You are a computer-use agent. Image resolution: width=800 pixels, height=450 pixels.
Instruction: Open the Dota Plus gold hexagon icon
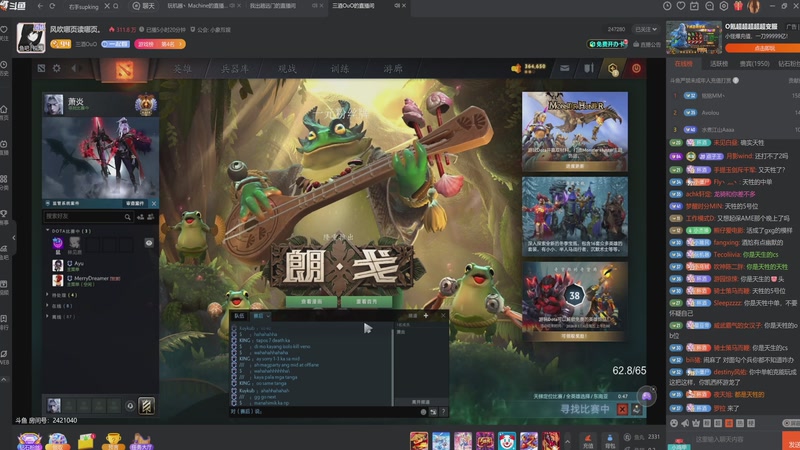pos(612,68)
